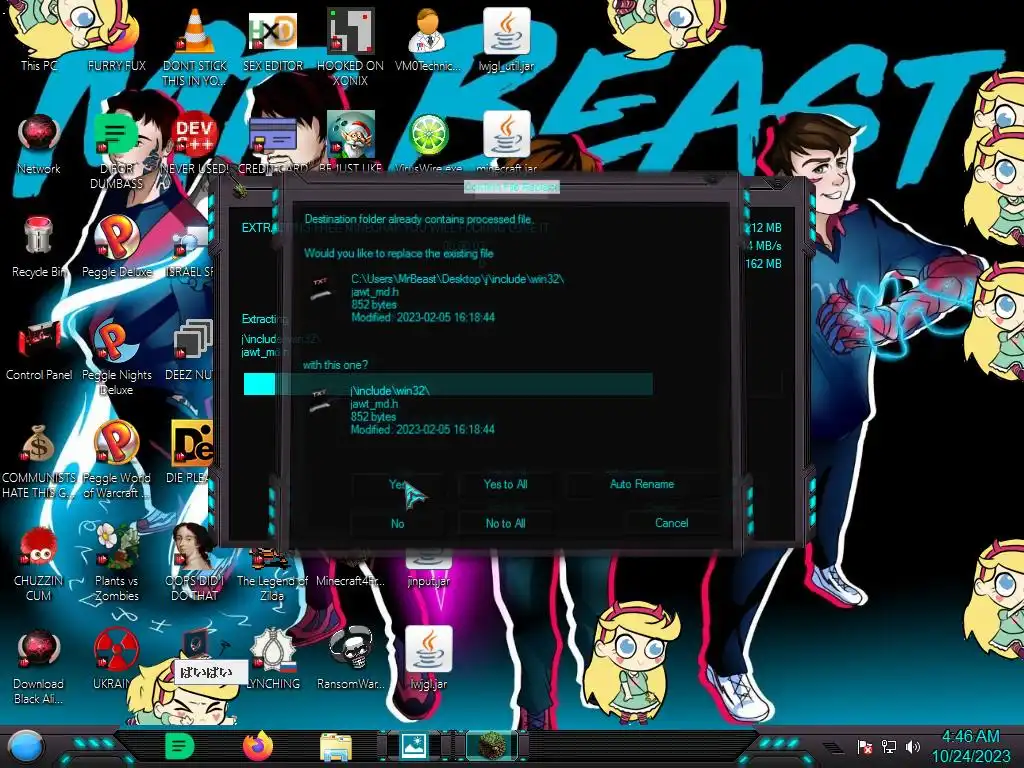The width and height of the screenshot is (1024, 768).
Task: Click the destination path C:\Users\MrBeast\Desktop text
Action: pyautogui.click(x=457, y=279)
